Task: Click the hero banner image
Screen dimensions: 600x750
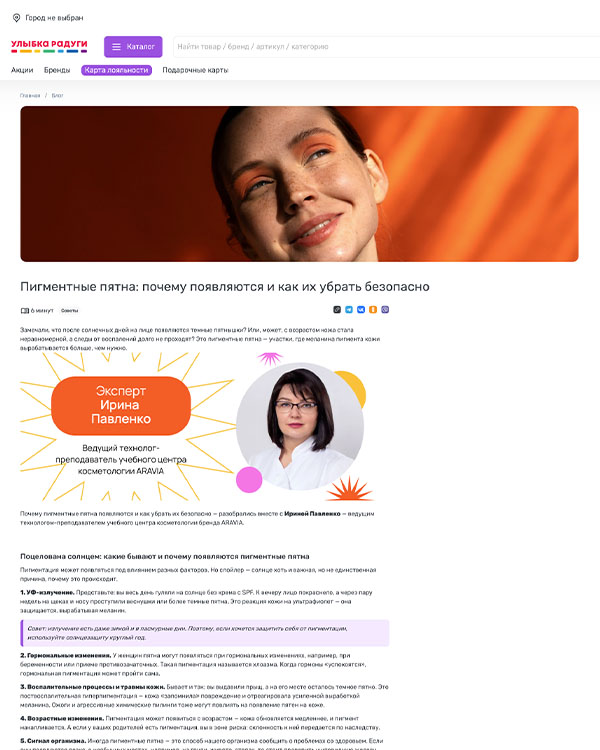Action: point(299,184)
